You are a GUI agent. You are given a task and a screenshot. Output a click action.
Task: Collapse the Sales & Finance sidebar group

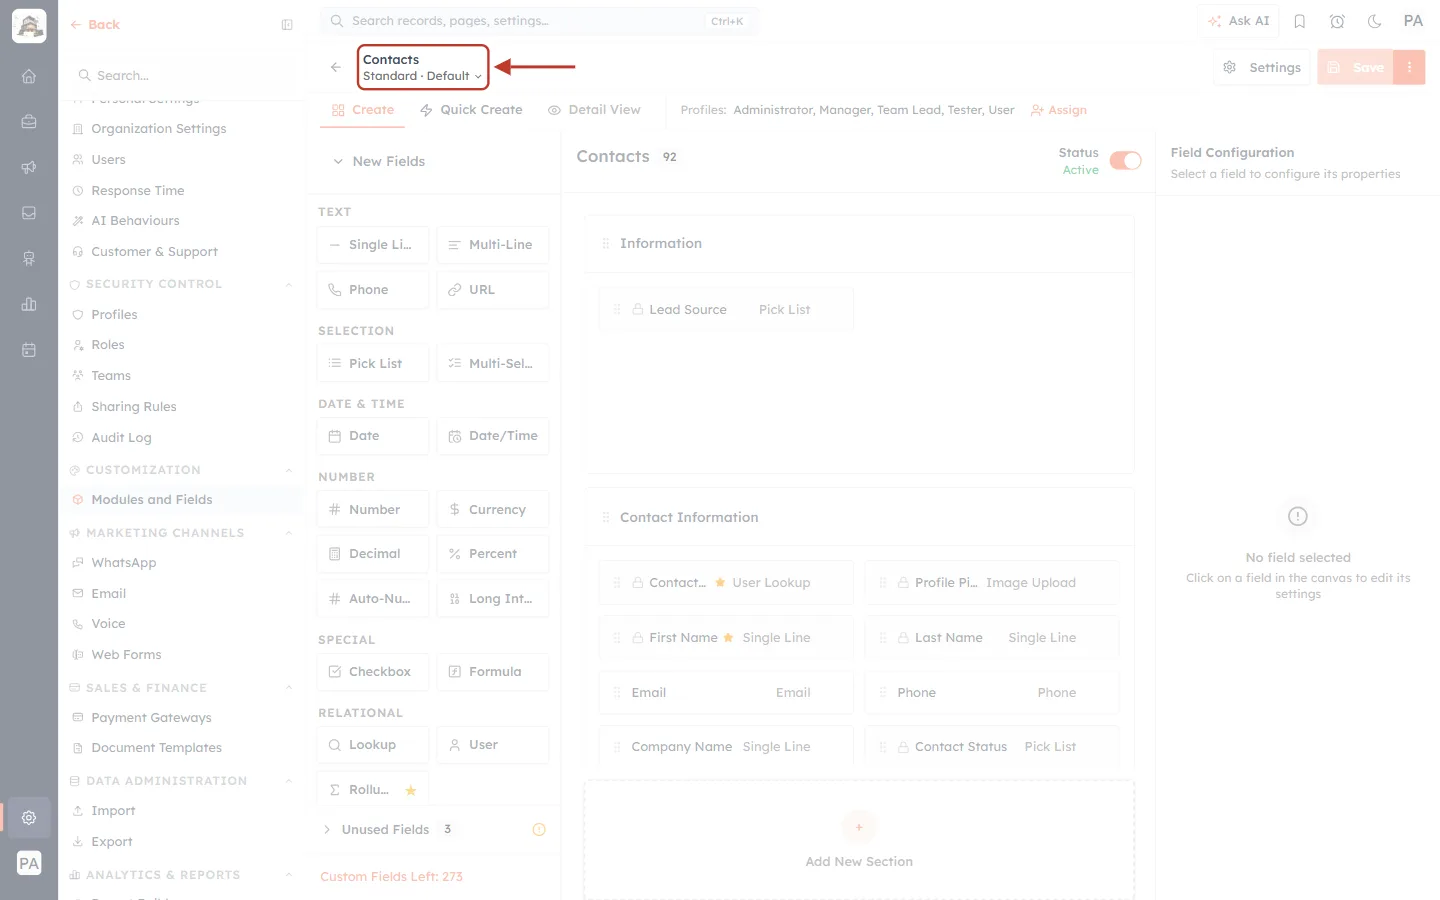tap(288, 688)
